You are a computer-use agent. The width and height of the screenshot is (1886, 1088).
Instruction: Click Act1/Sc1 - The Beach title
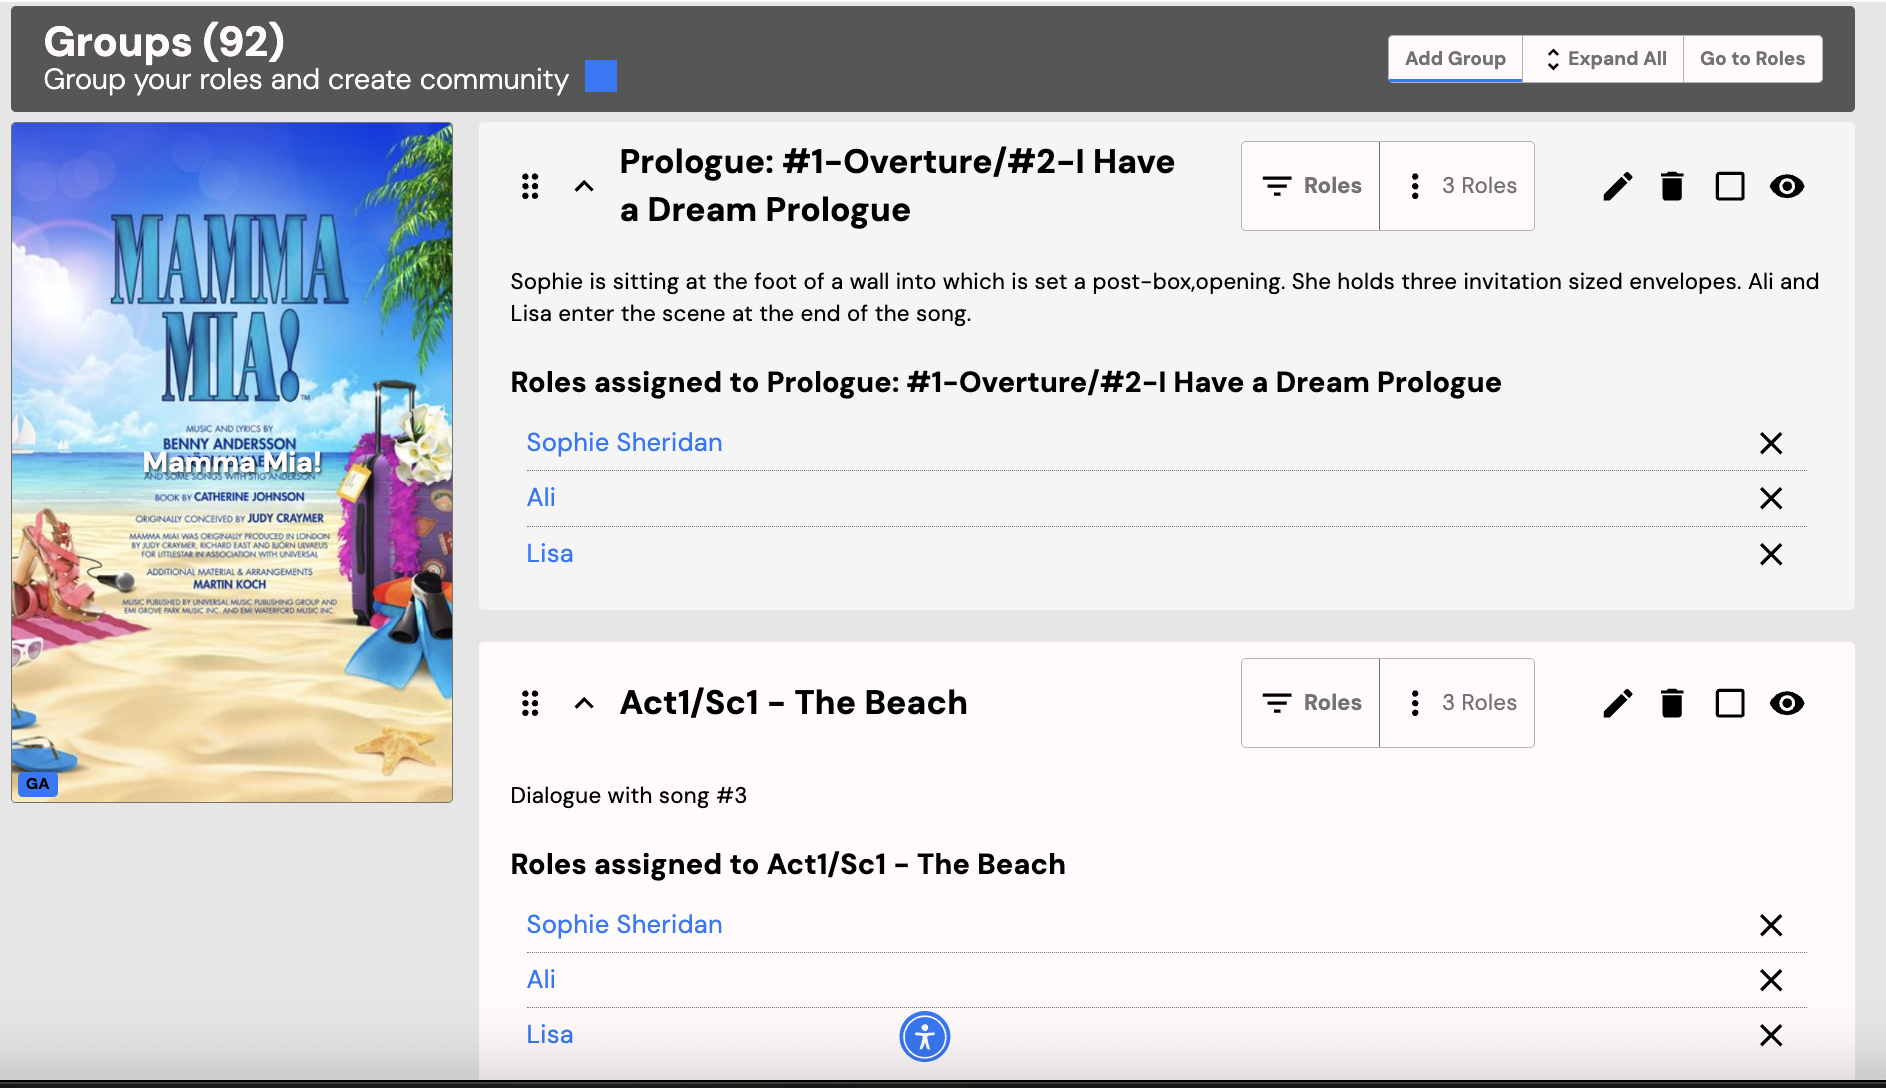[794, 703]
